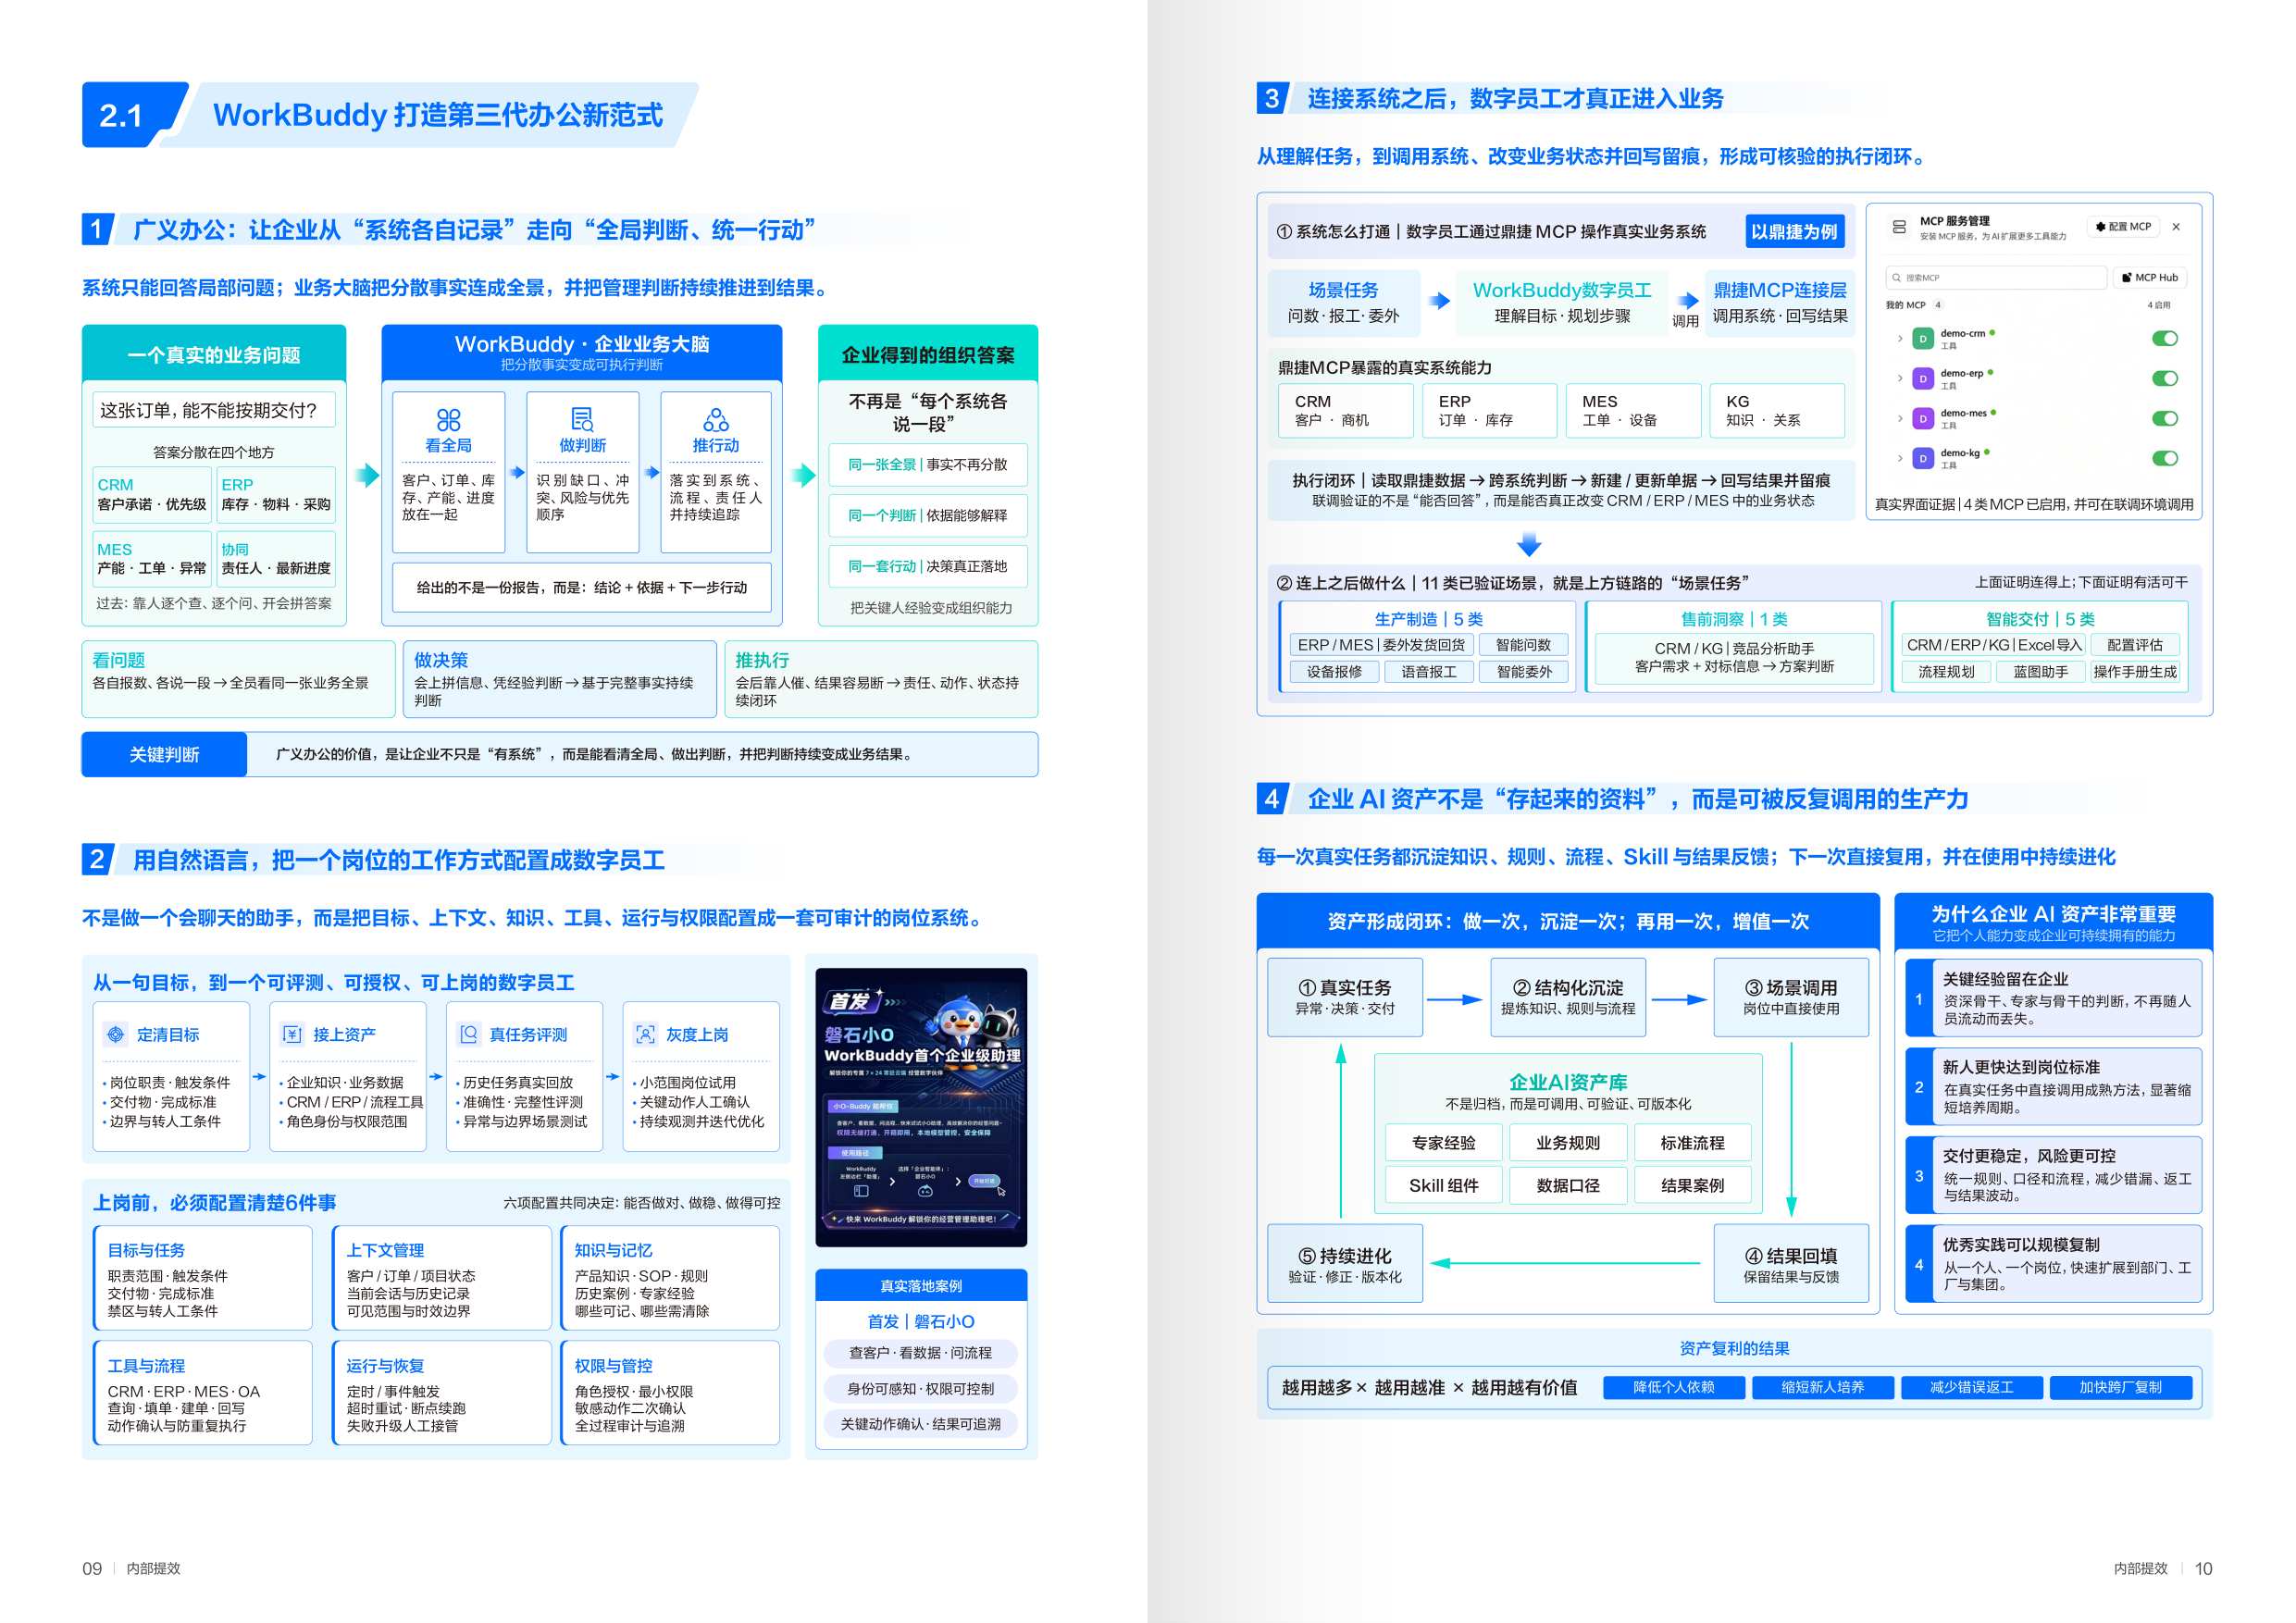
Task: Open the 磐石小O poster thumbnail
Action: coord(921,1107)
